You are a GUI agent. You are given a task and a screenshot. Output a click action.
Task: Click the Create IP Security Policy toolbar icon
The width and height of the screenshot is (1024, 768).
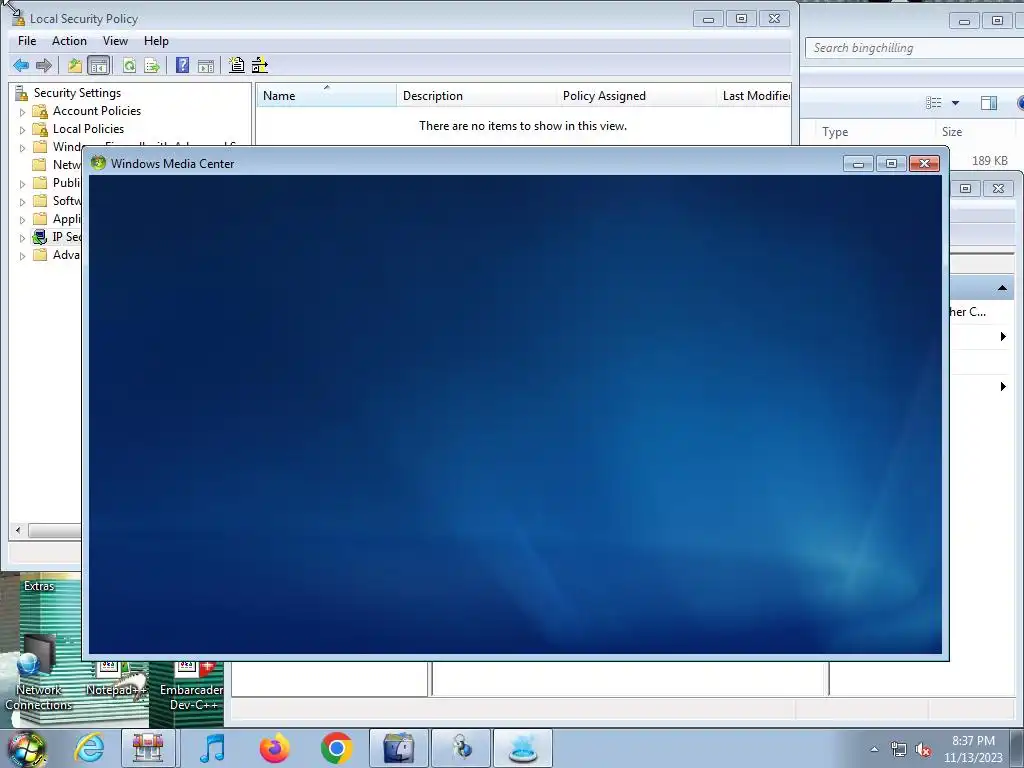point(236,65)
